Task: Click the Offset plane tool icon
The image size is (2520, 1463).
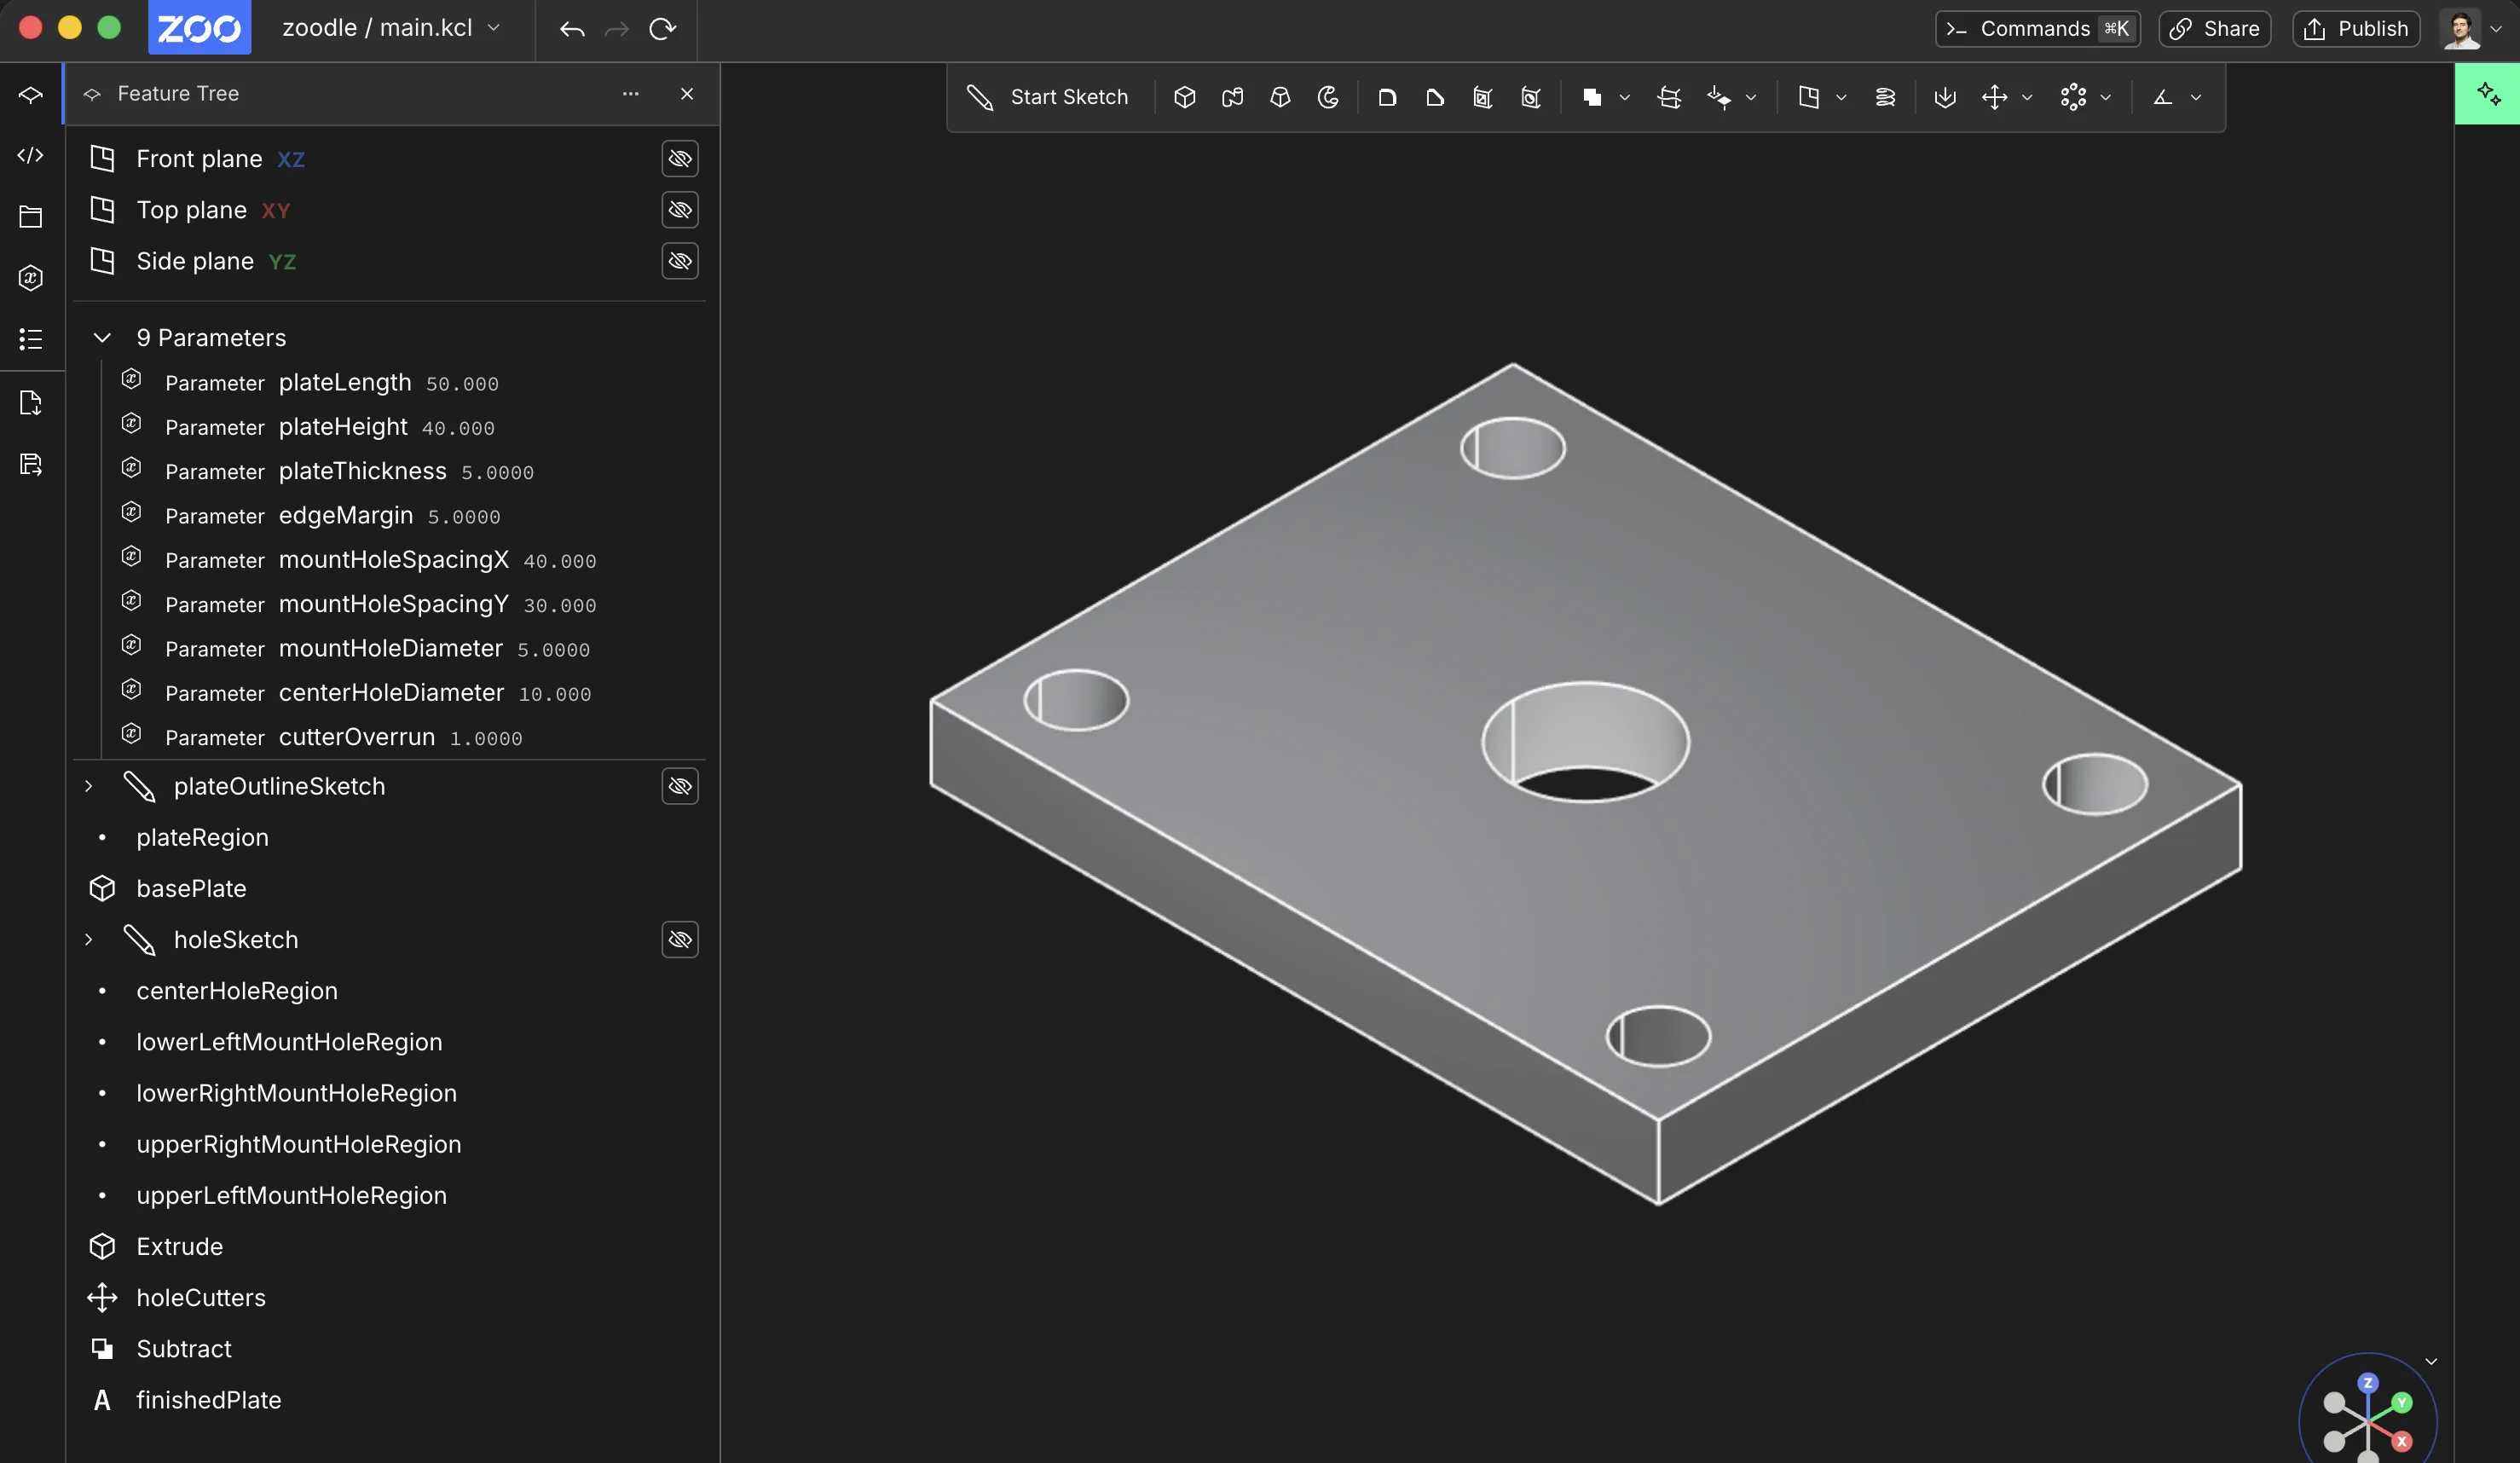Action: tap(1808, 97)
